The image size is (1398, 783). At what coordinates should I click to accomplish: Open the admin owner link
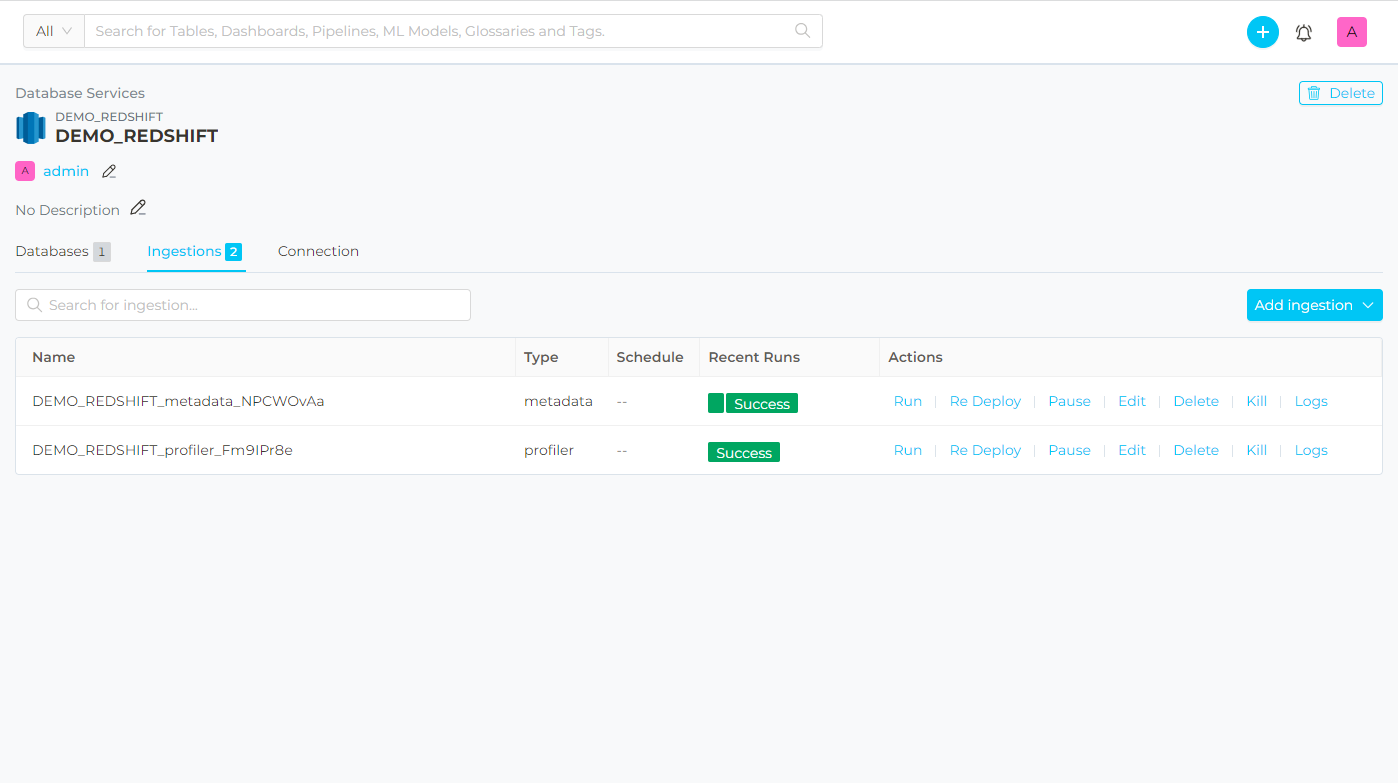pyautogui.click(x=66, y=171)
